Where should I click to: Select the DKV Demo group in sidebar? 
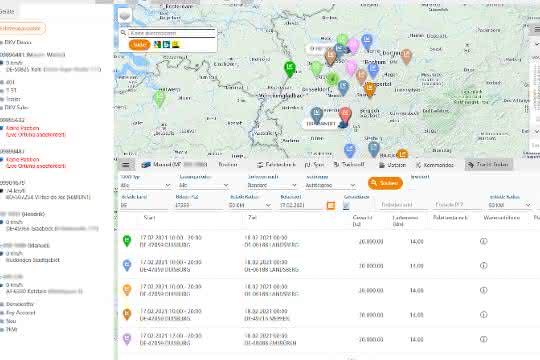pyautogui.click(x=17, y=42)
